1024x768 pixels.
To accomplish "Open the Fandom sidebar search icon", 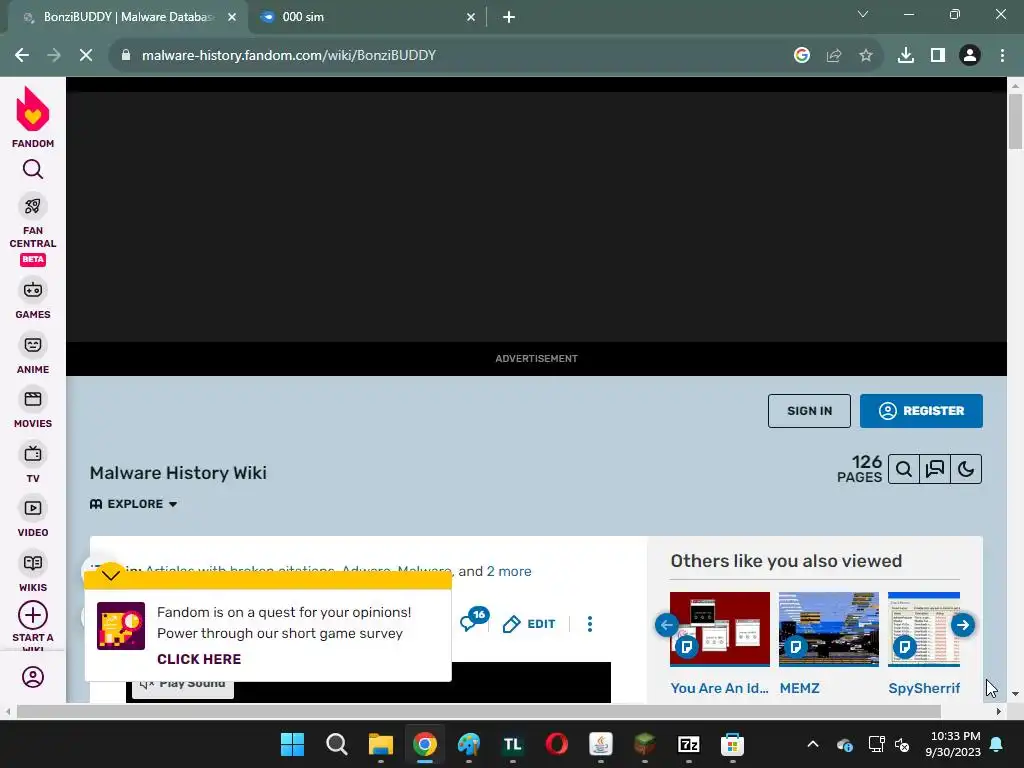I will (33, 169).
